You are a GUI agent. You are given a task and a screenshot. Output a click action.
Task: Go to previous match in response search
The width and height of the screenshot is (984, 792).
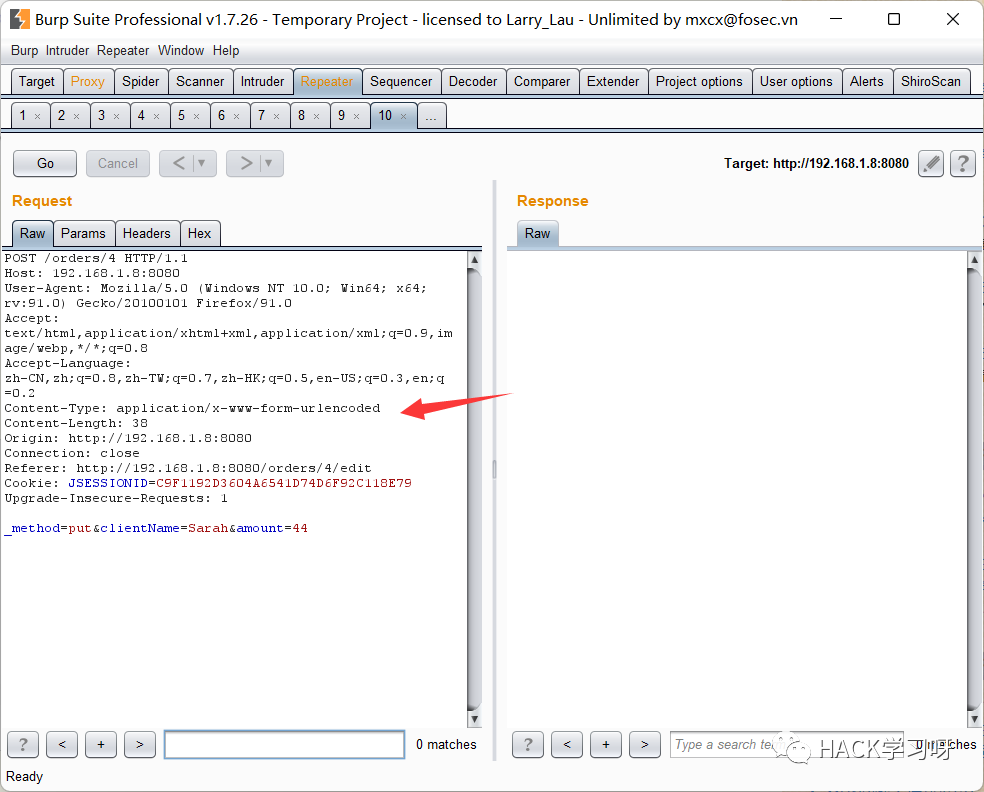tap(567, 744)
